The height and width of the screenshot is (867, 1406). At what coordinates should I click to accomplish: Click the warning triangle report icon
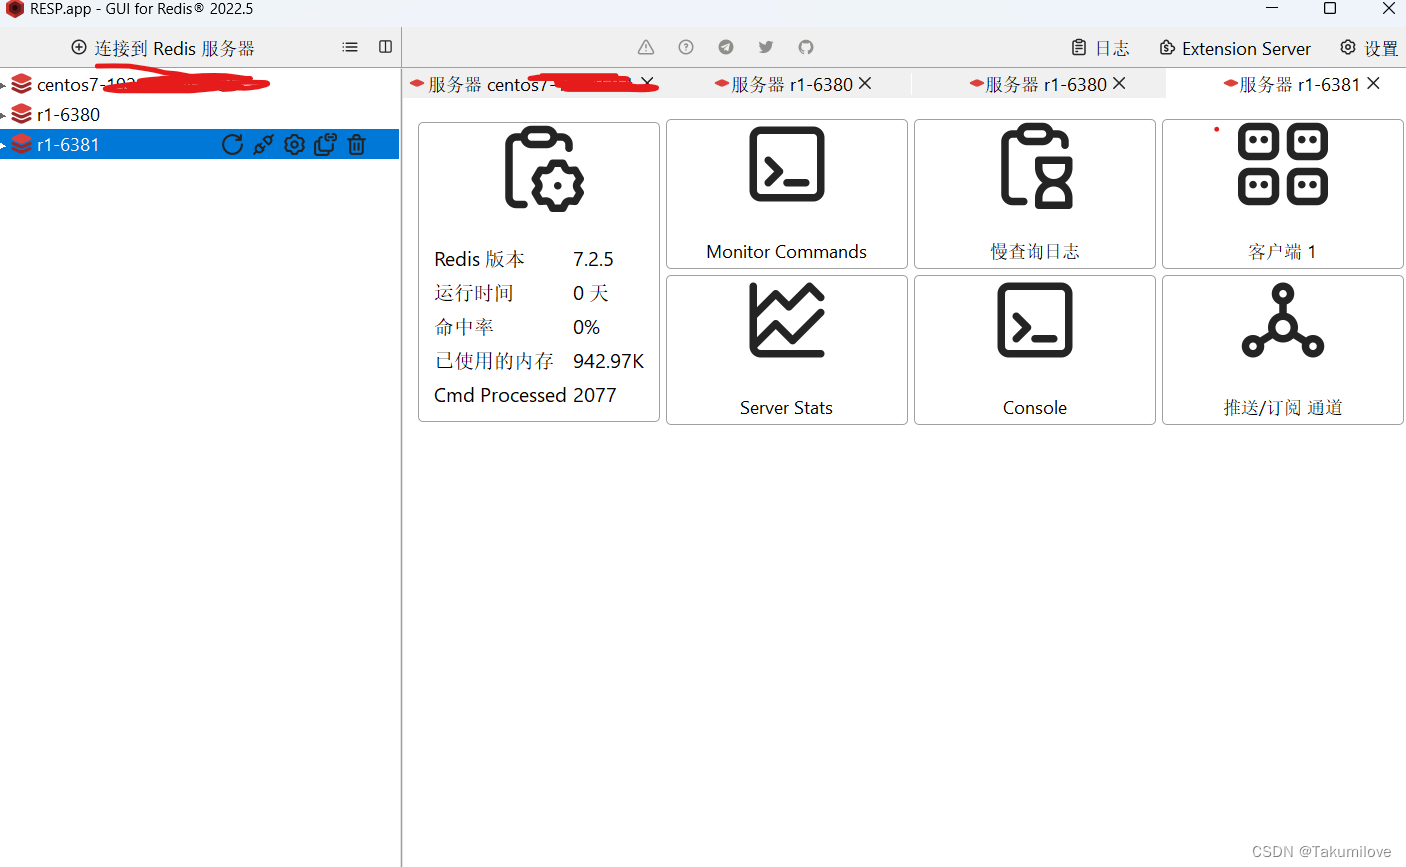click(646, 47)
